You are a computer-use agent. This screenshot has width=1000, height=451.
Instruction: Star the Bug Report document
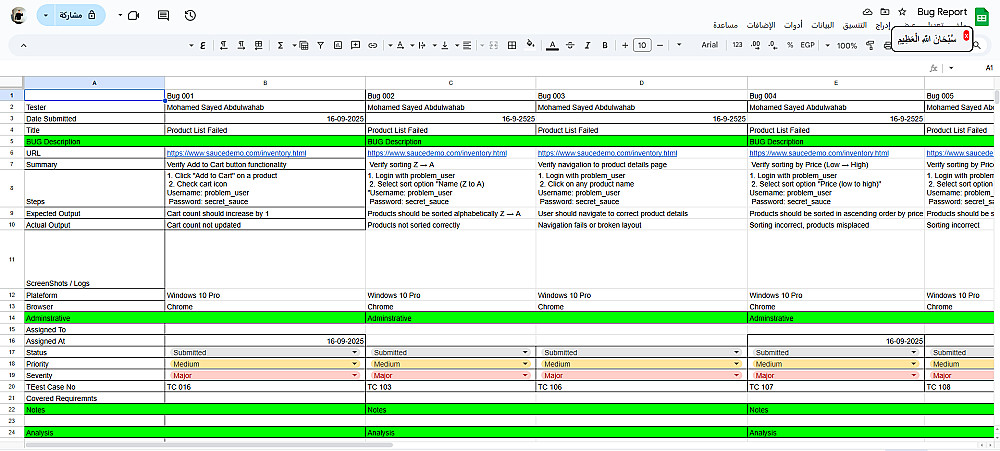902,11
